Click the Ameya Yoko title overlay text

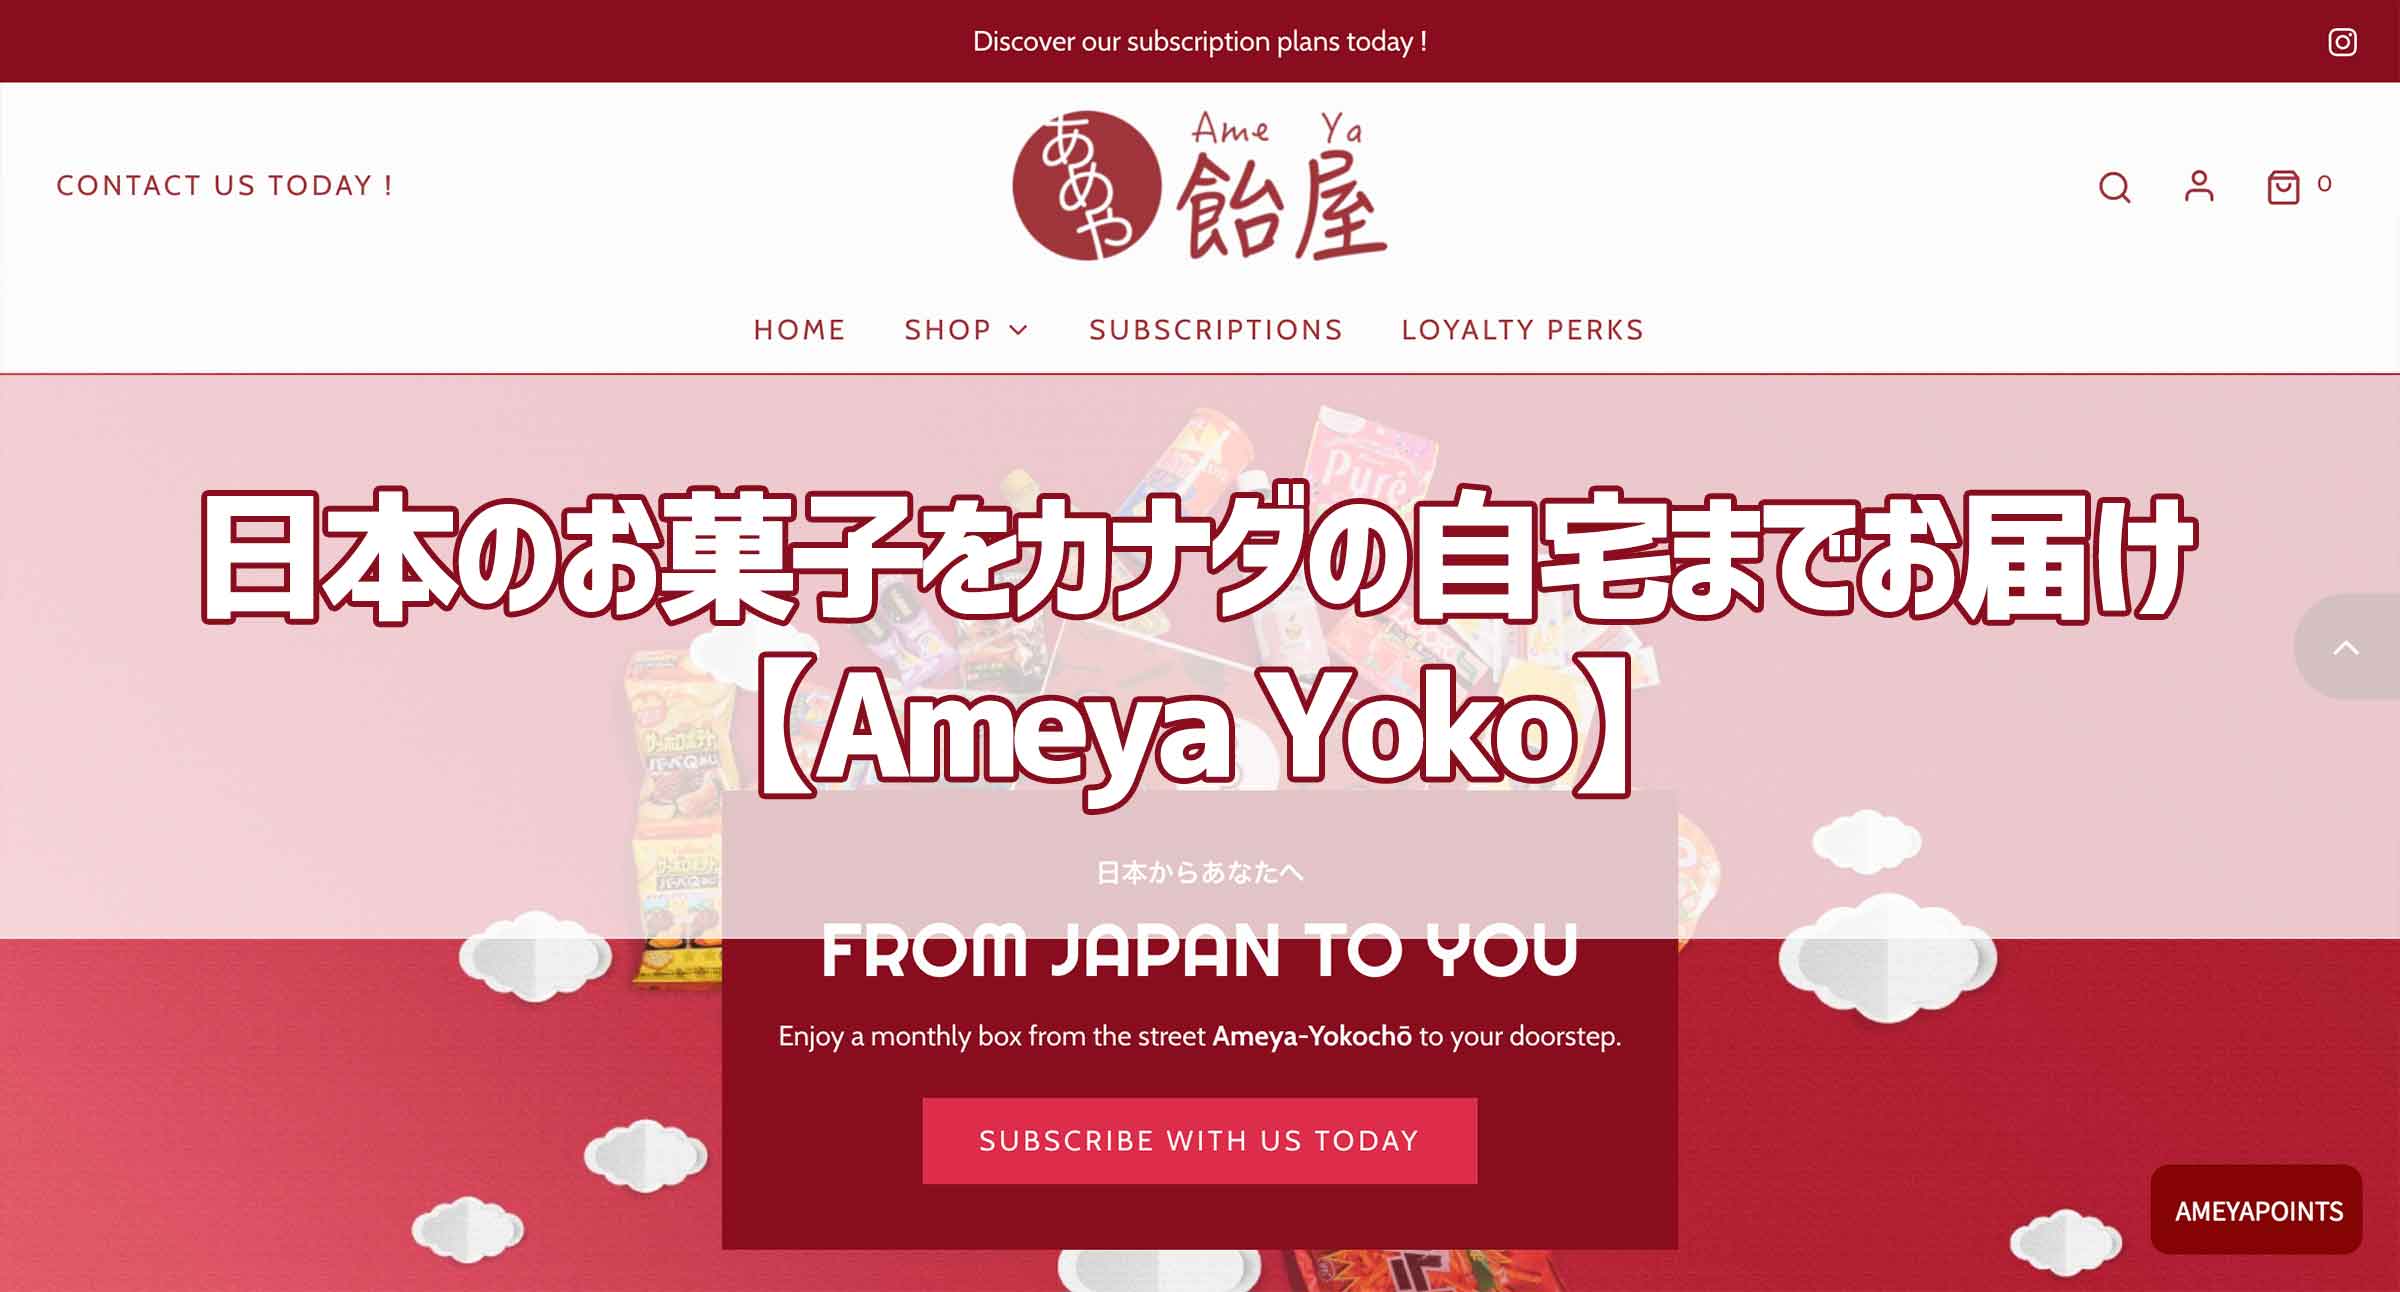pos(1196,728)
